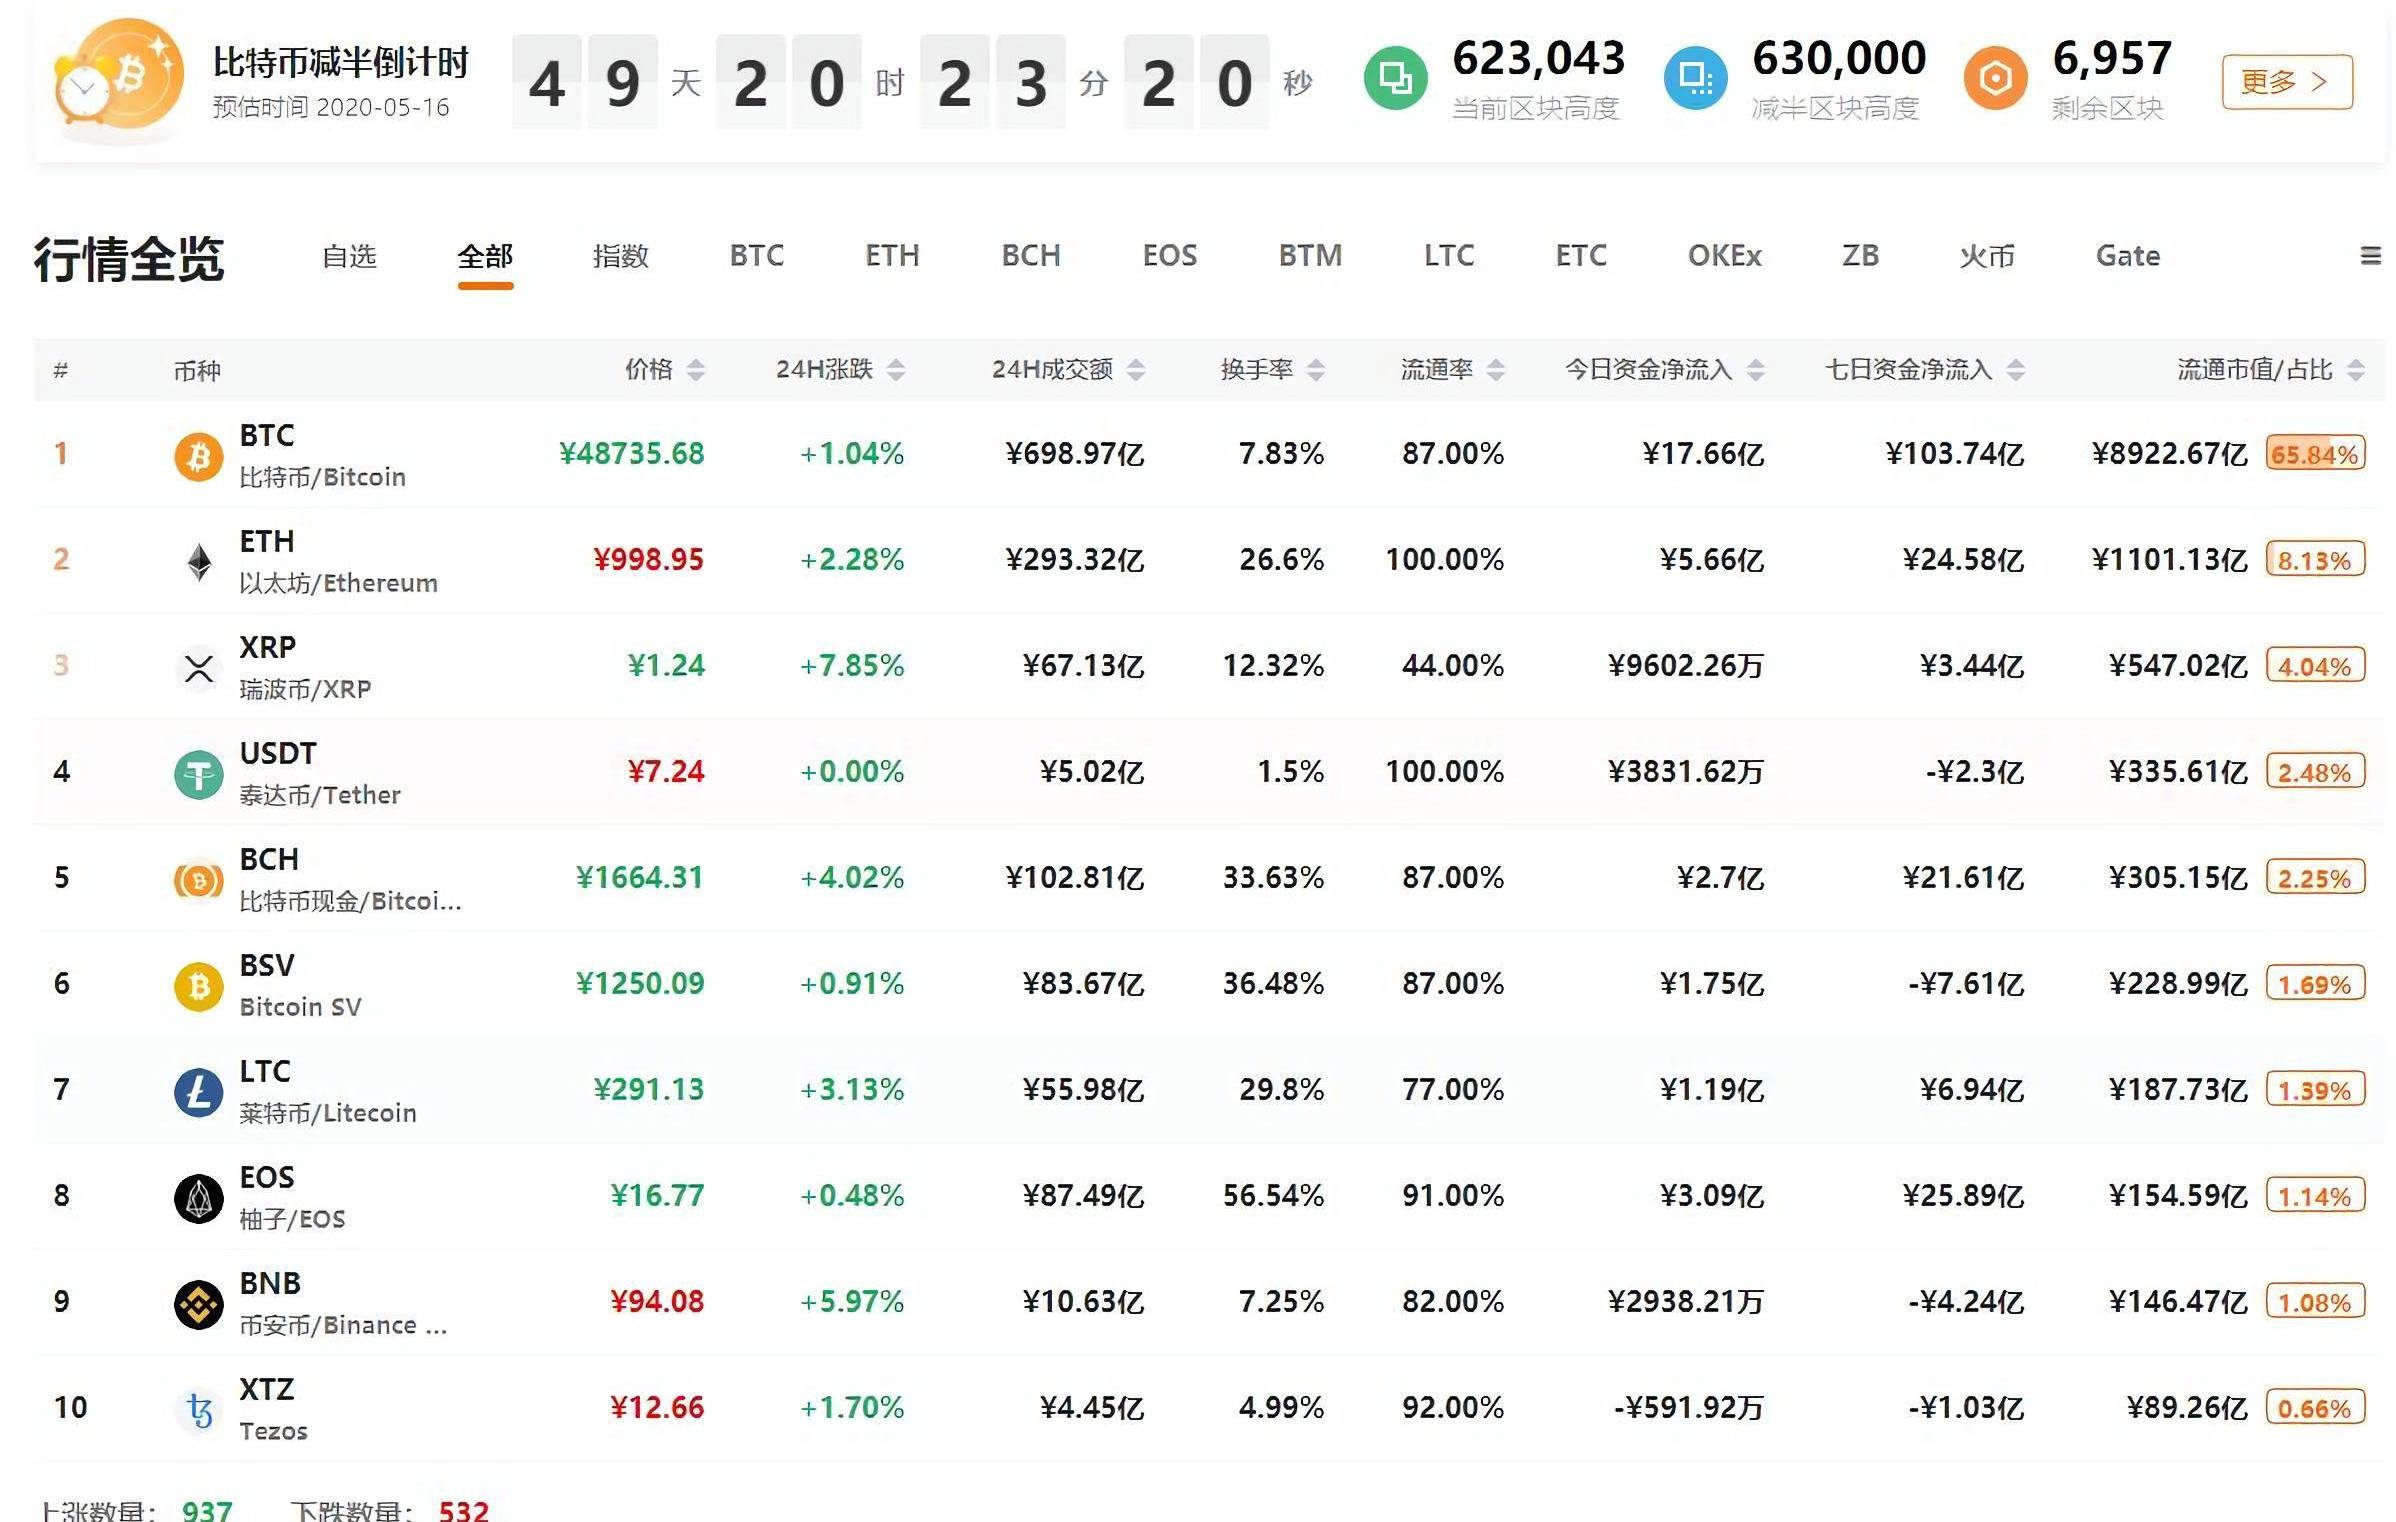Image resolution: width=2396 pixels, height=1522 pixels.
Task: Switch to the OKEx tab
Action: tap(1724, 256)
